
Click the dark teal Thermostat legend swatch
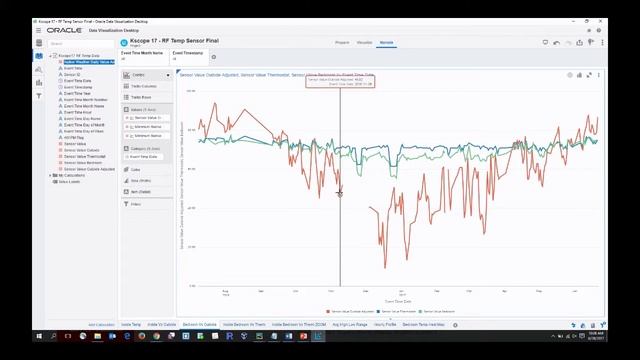[378, 311]
